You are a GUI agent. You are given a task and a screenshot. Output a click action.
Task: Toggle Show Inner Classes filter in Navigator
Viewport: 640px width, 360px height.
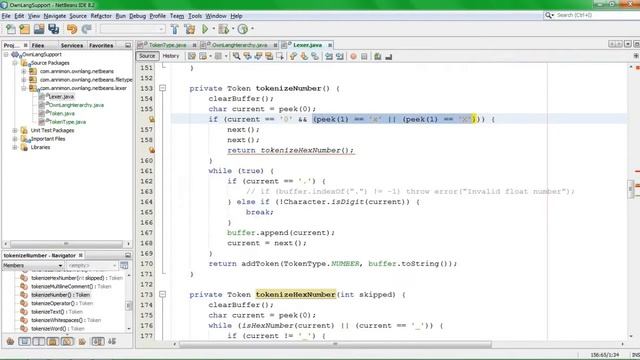[x=67, y=341]
